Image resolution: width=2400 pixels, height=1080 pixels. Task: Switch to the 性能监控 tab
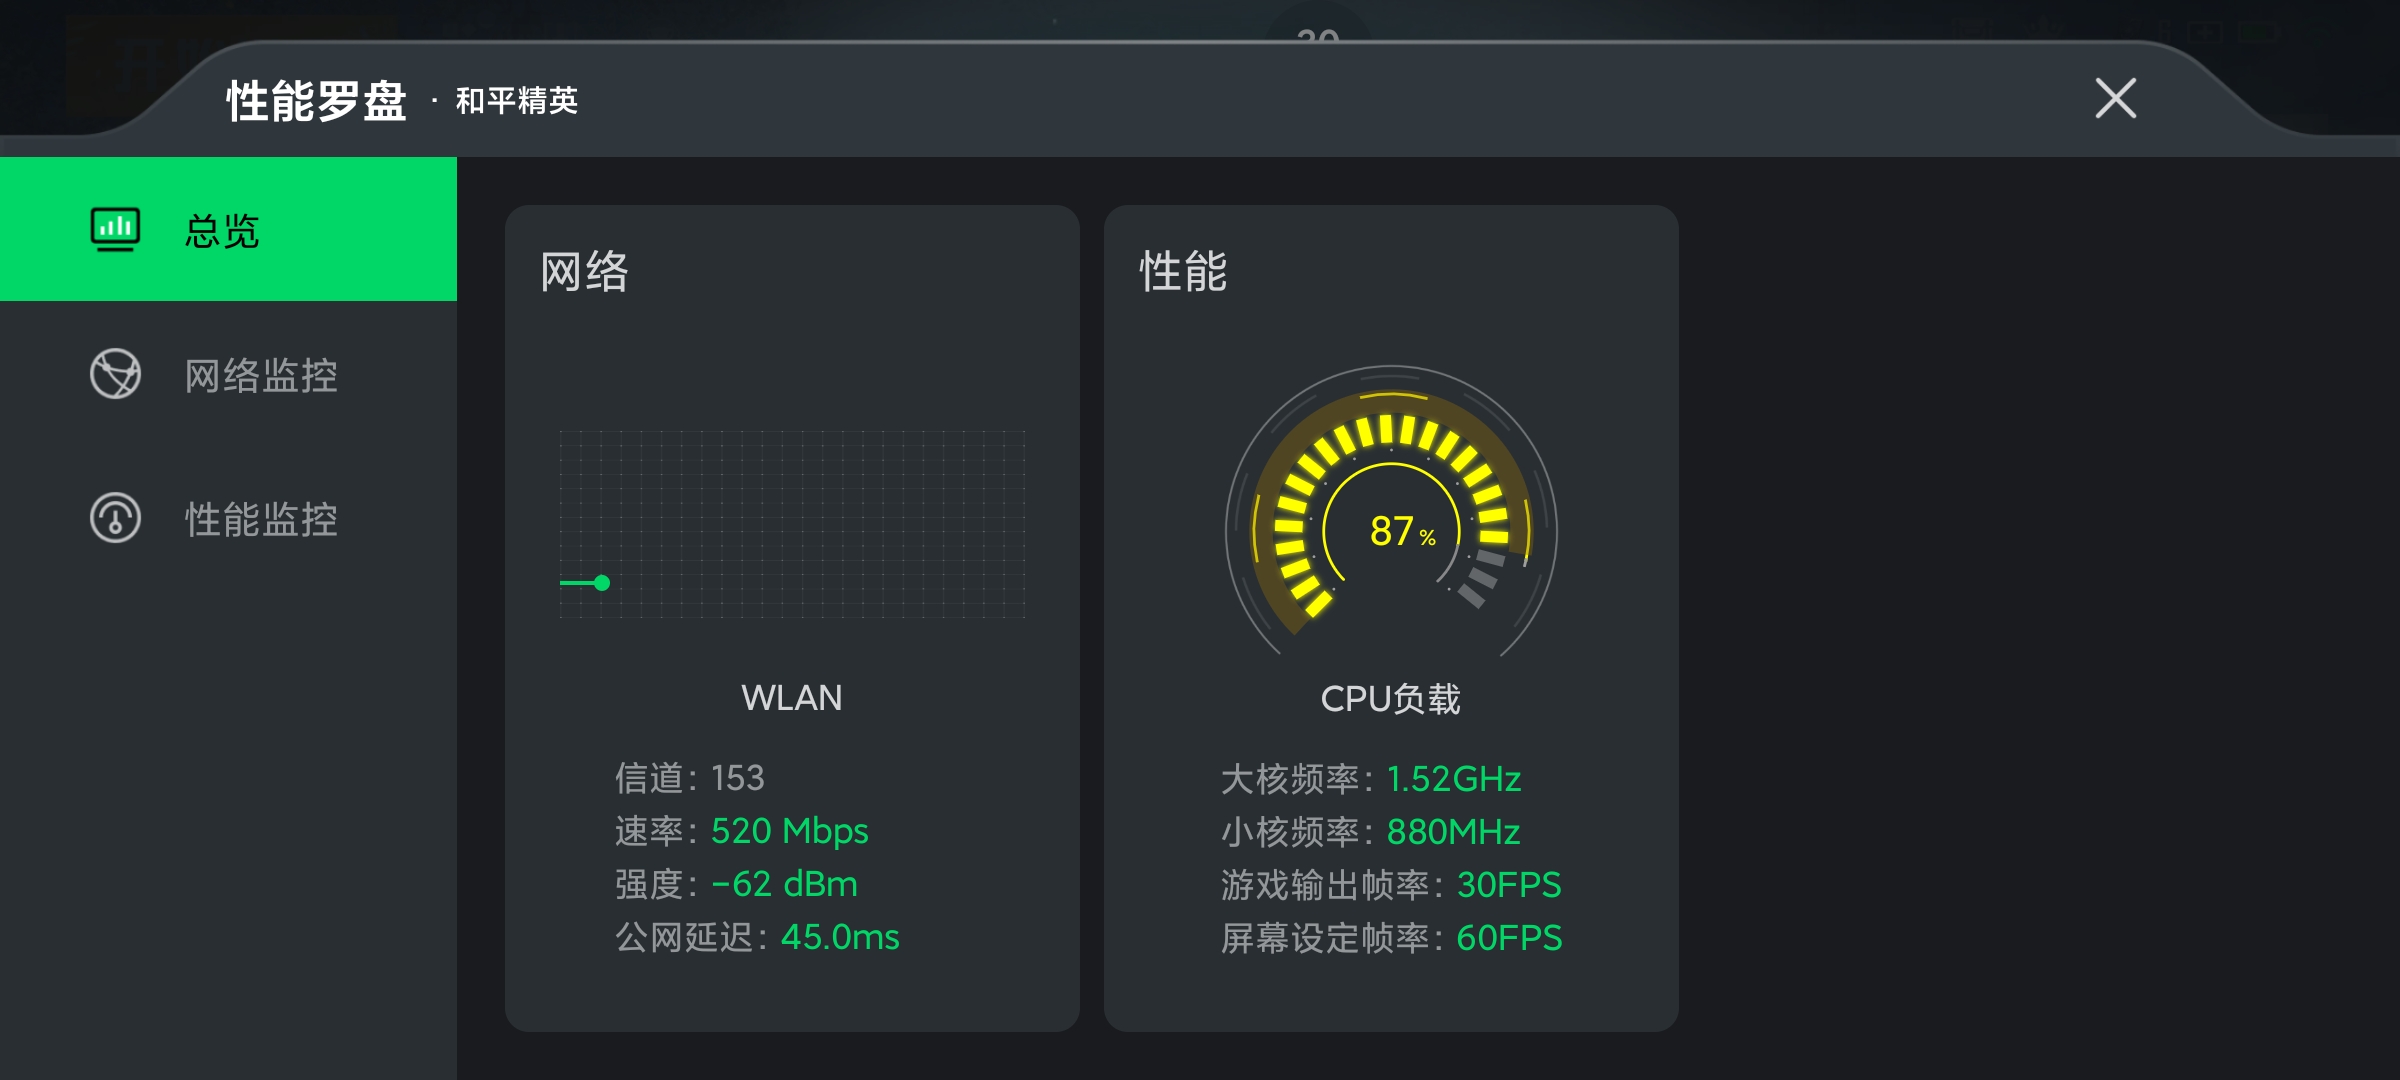(228, 518)
